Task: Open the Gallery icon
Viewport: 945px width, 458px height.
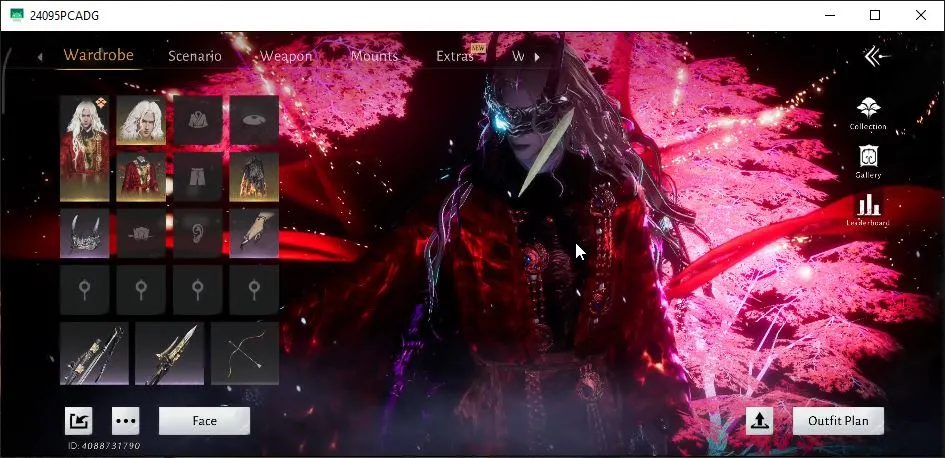Action: pyautogui.click(x=867, y=160)
